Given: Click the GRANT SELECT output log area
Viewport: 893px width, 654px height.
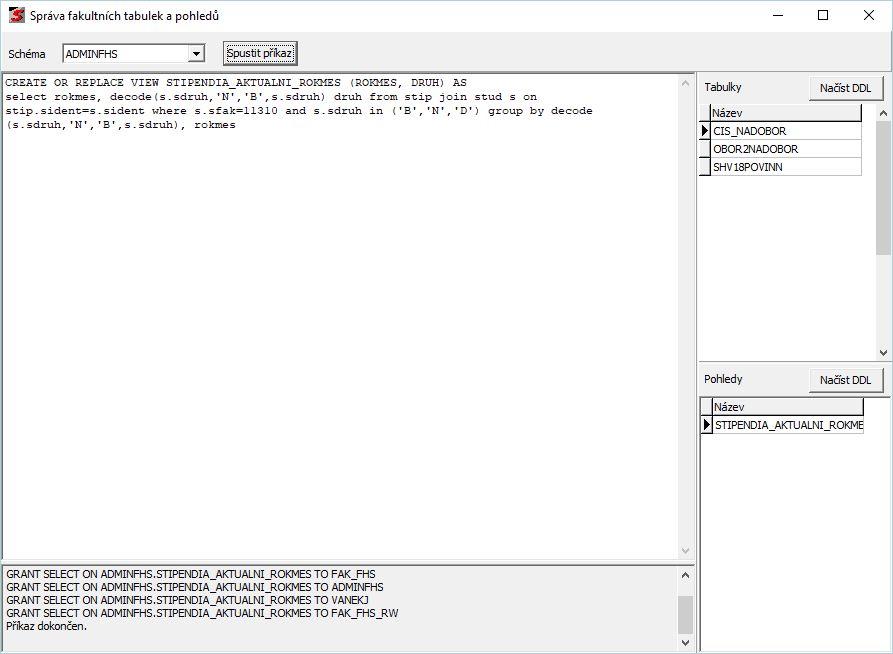Looking at the screenshot, I should (x=340, y=600).
